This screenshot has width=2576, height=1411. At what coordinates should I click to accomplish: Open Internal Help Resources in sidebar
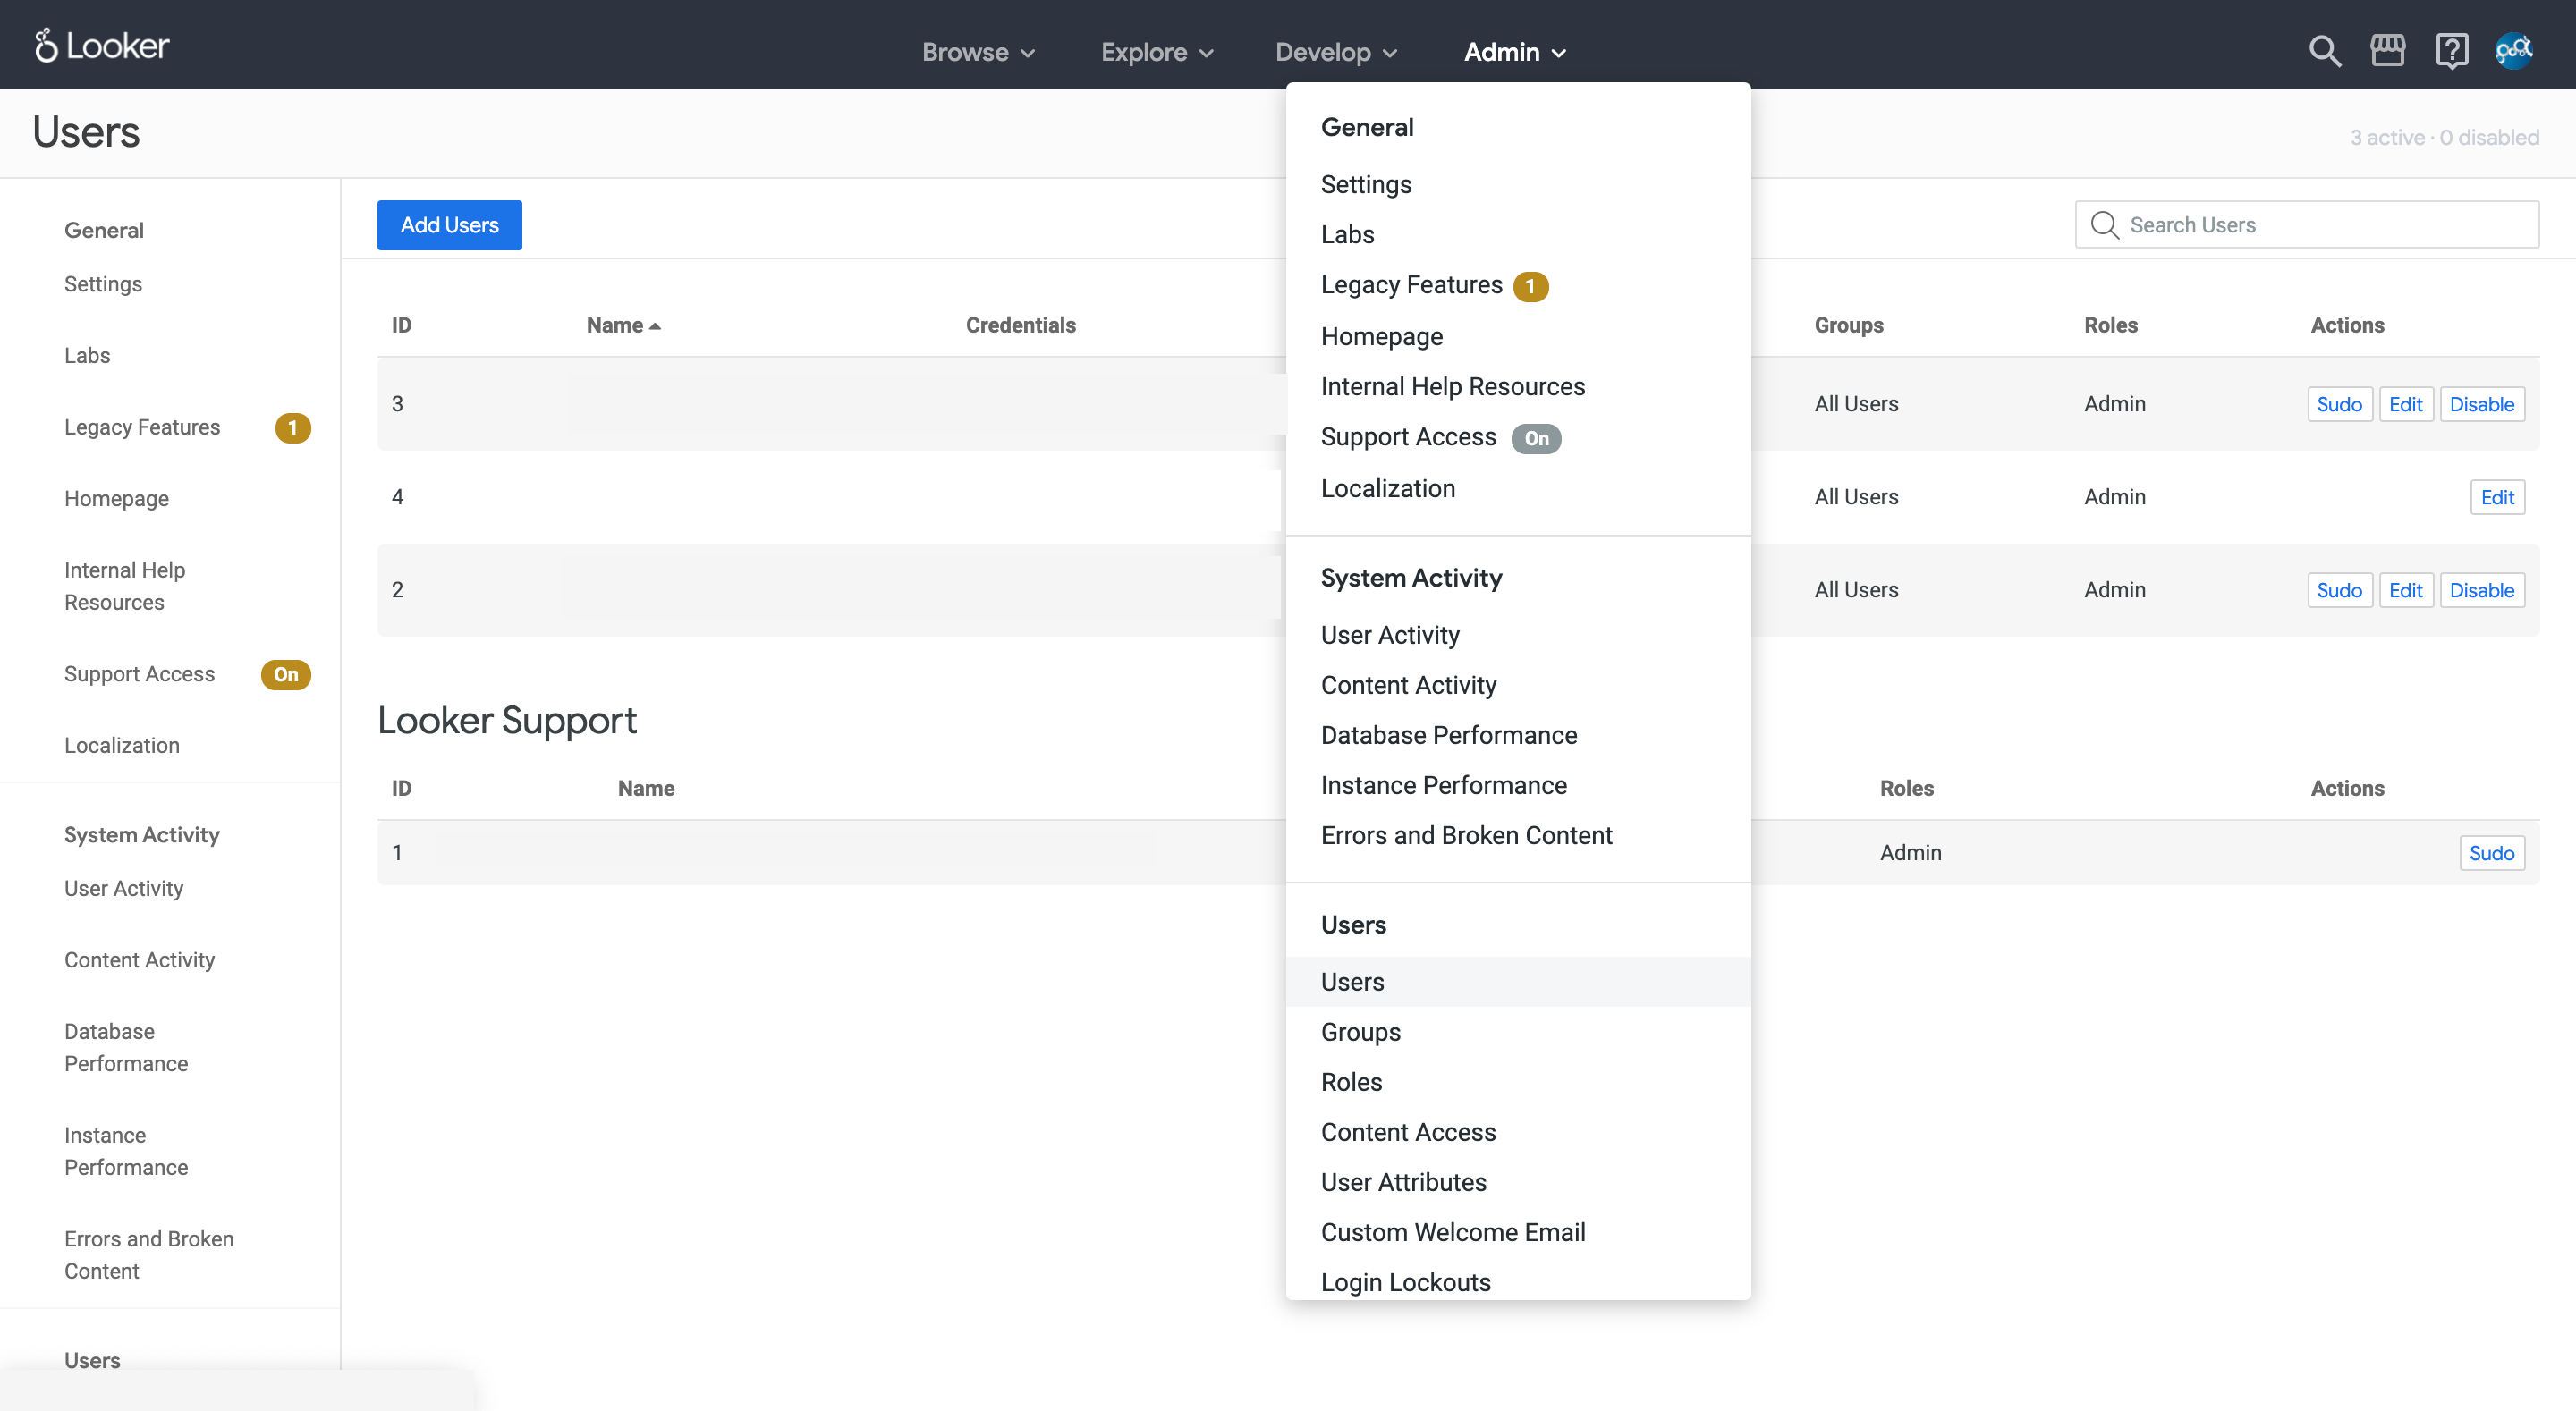coord(124,586)
